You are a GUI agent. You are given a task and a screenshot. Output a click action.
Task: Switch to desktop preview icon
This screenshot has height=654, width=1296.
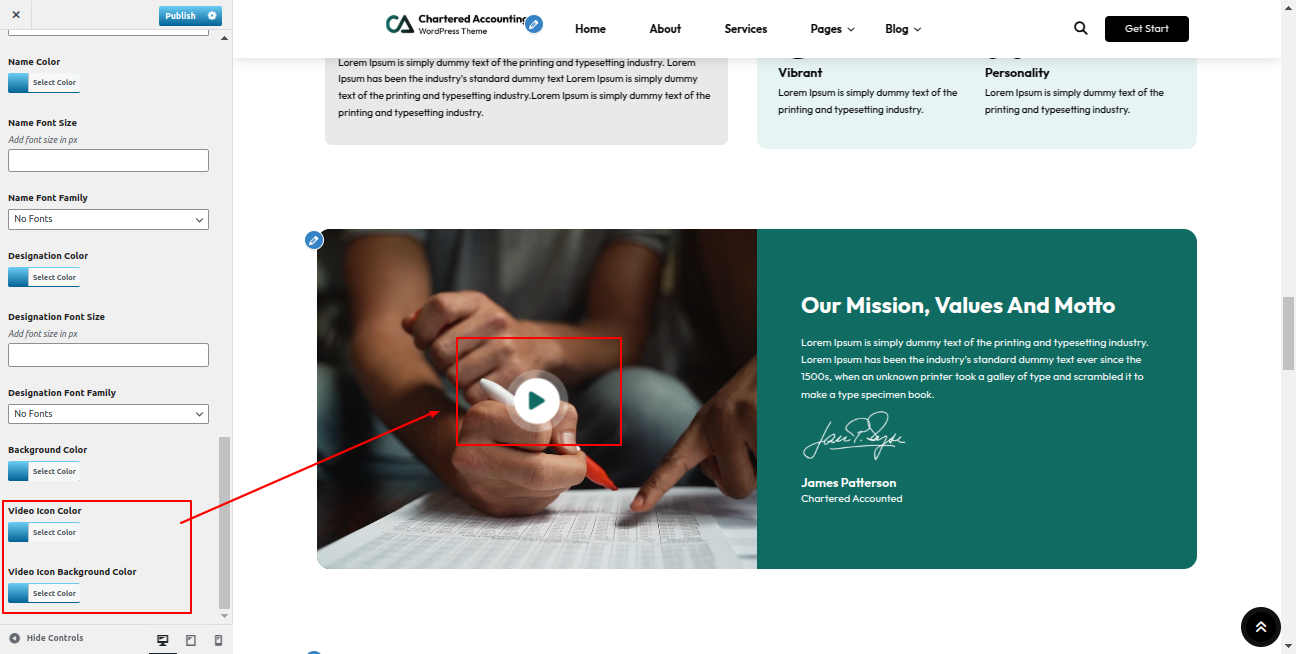pyautogui.click(x=163, y=640)
